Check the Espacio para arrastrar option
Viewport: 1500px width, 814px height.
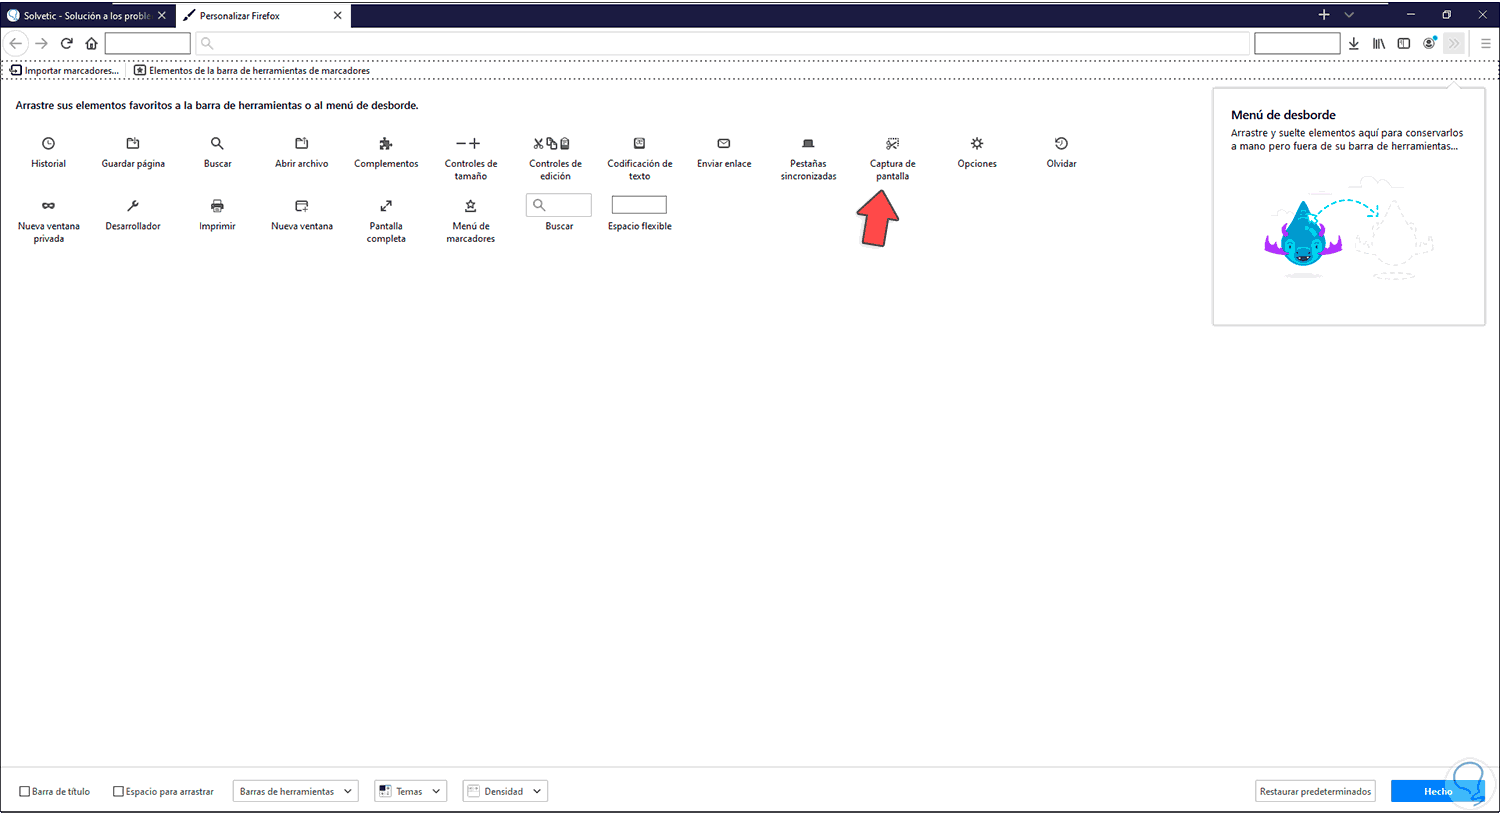pyautogui.click(x=118, y=791)
